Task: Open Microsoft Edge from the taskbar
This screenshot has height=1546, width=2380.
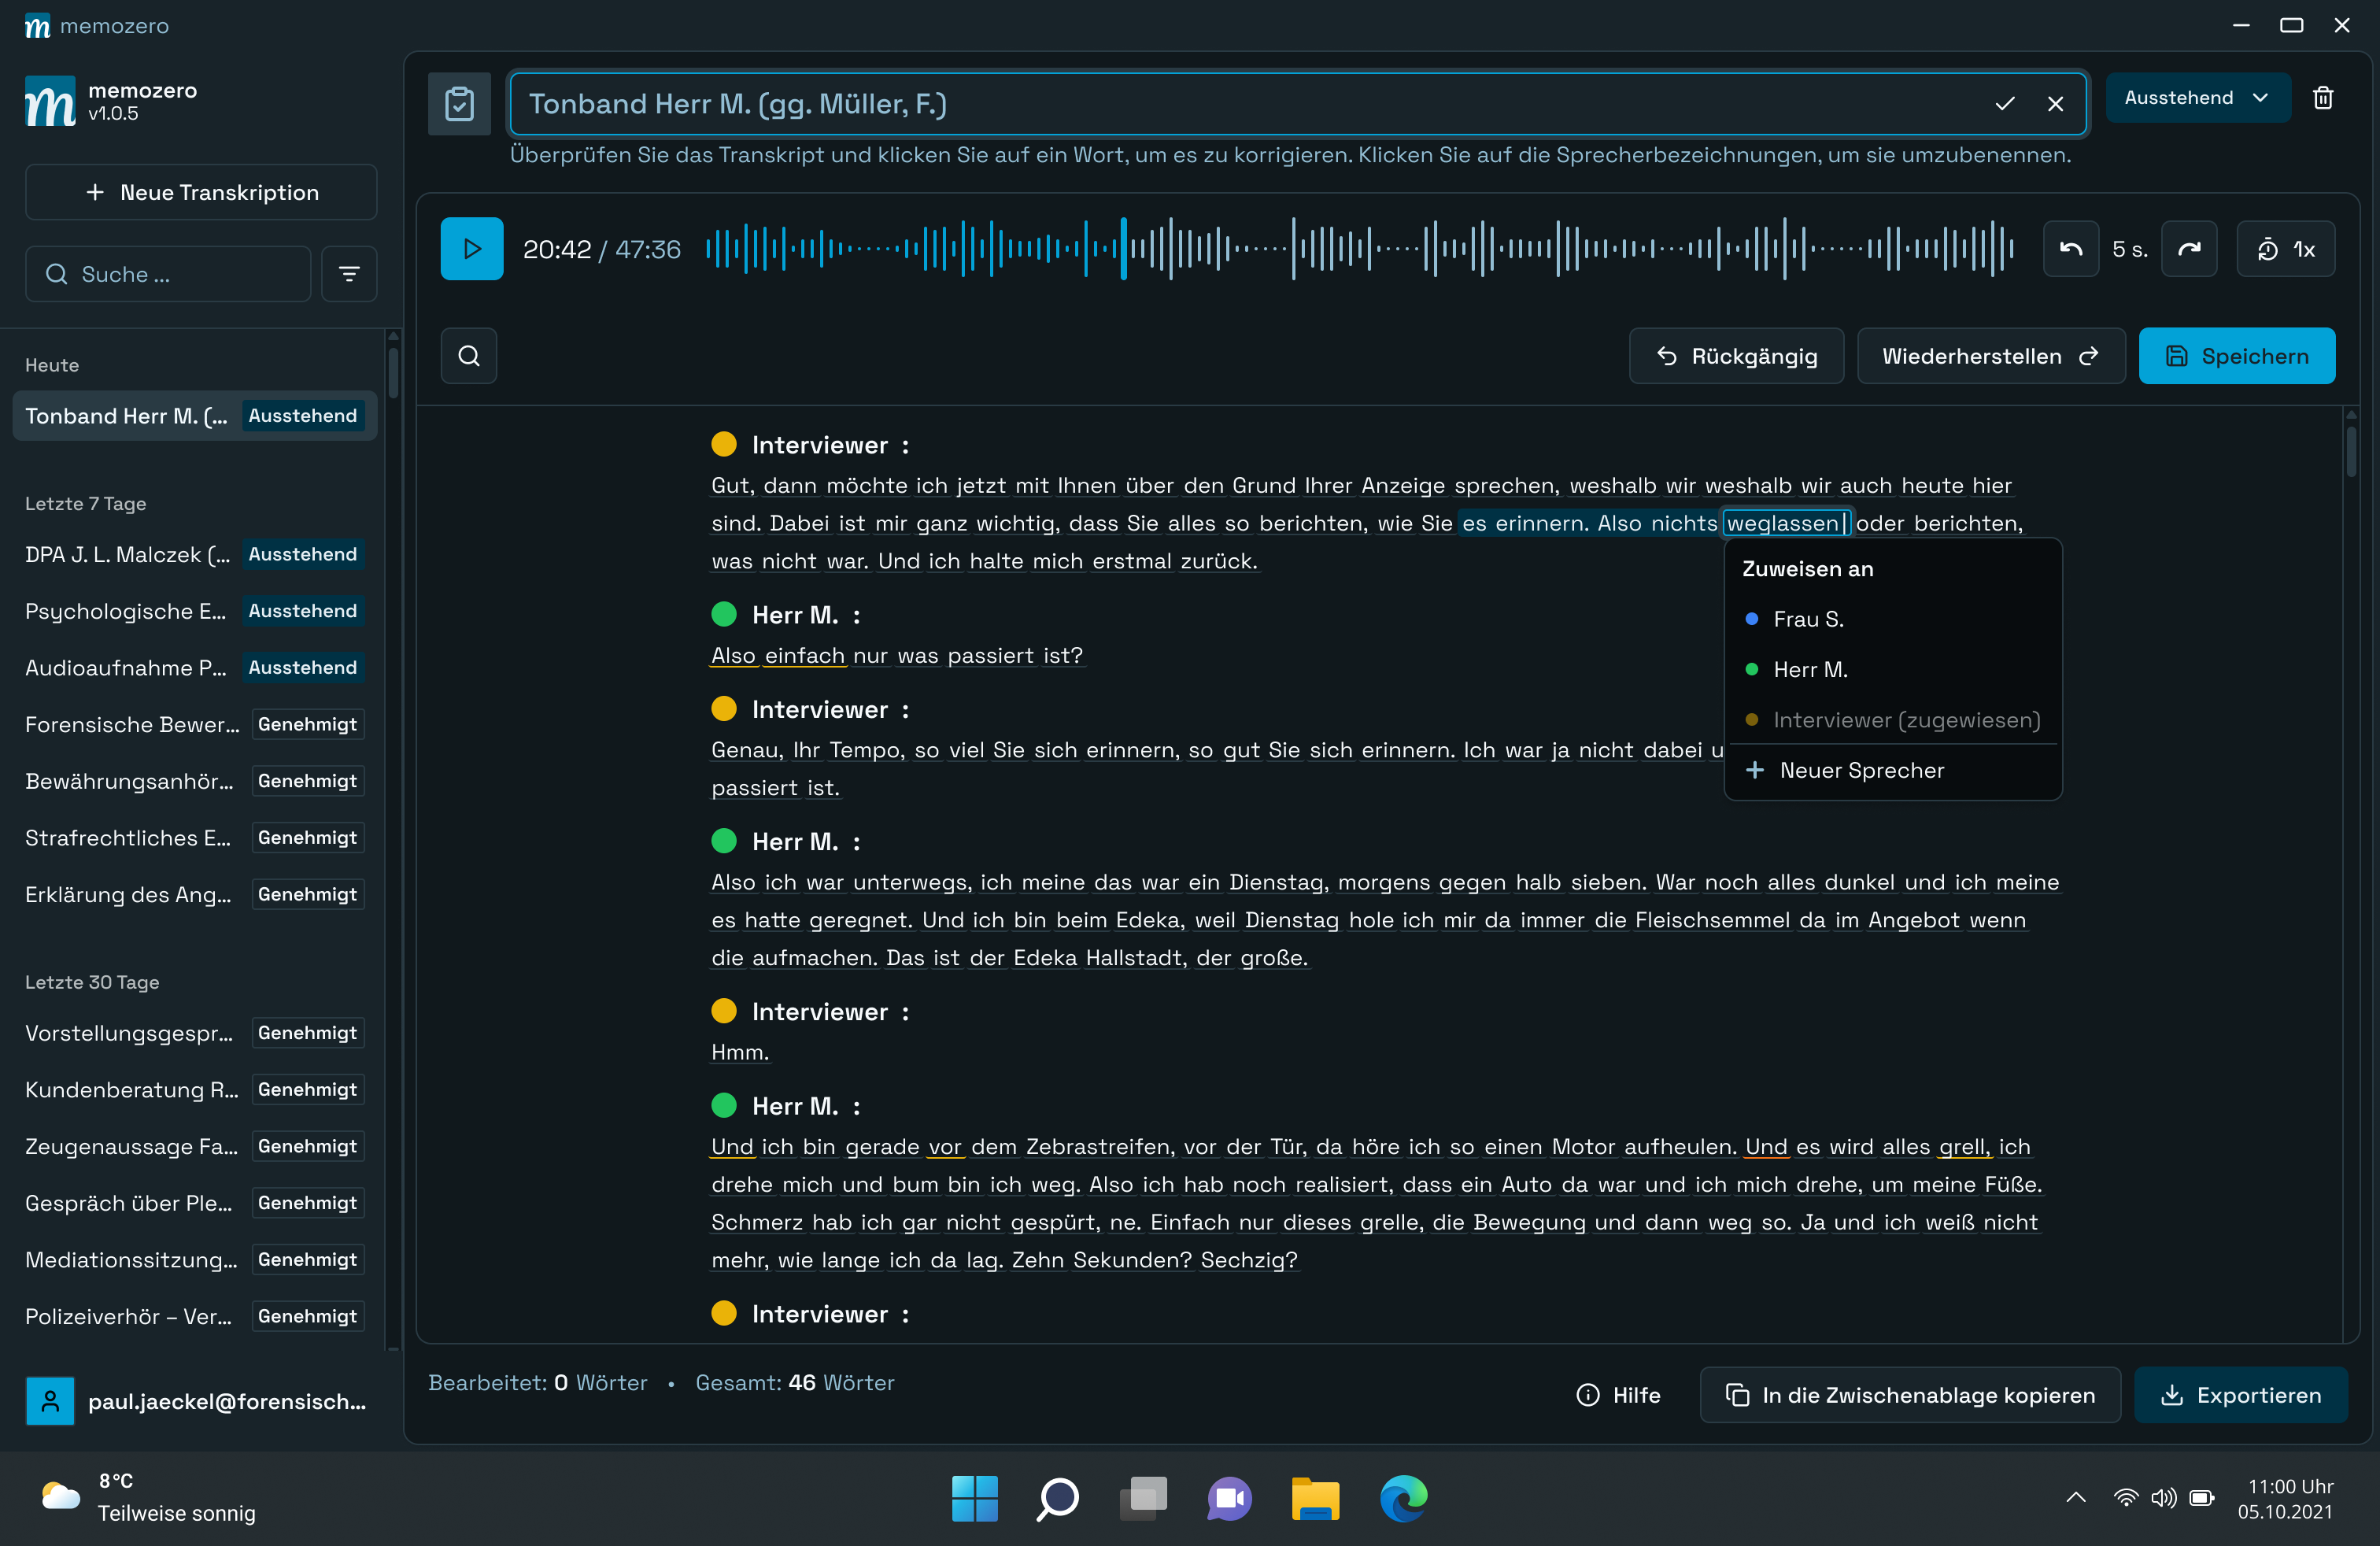Action: pyautogui.click(x=1403, y=1498)
